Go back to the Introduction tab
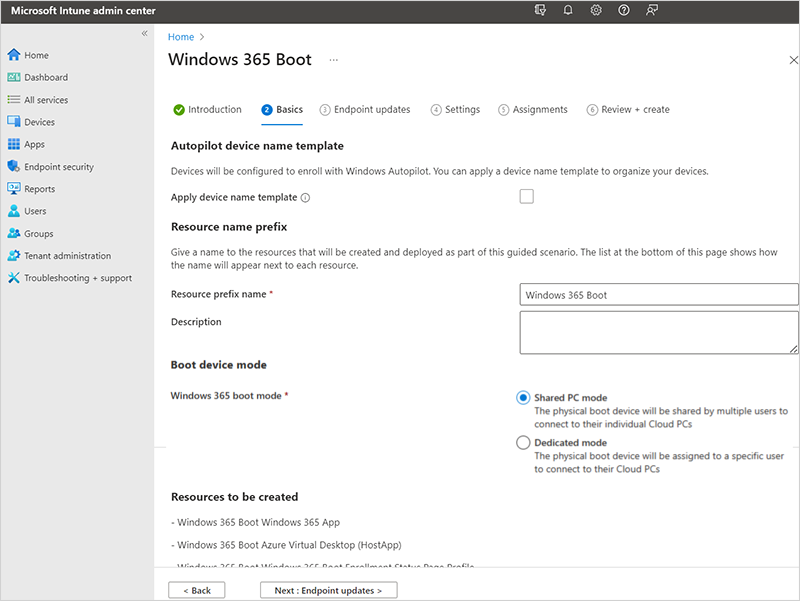800x601 pixels. pos(213,109)
